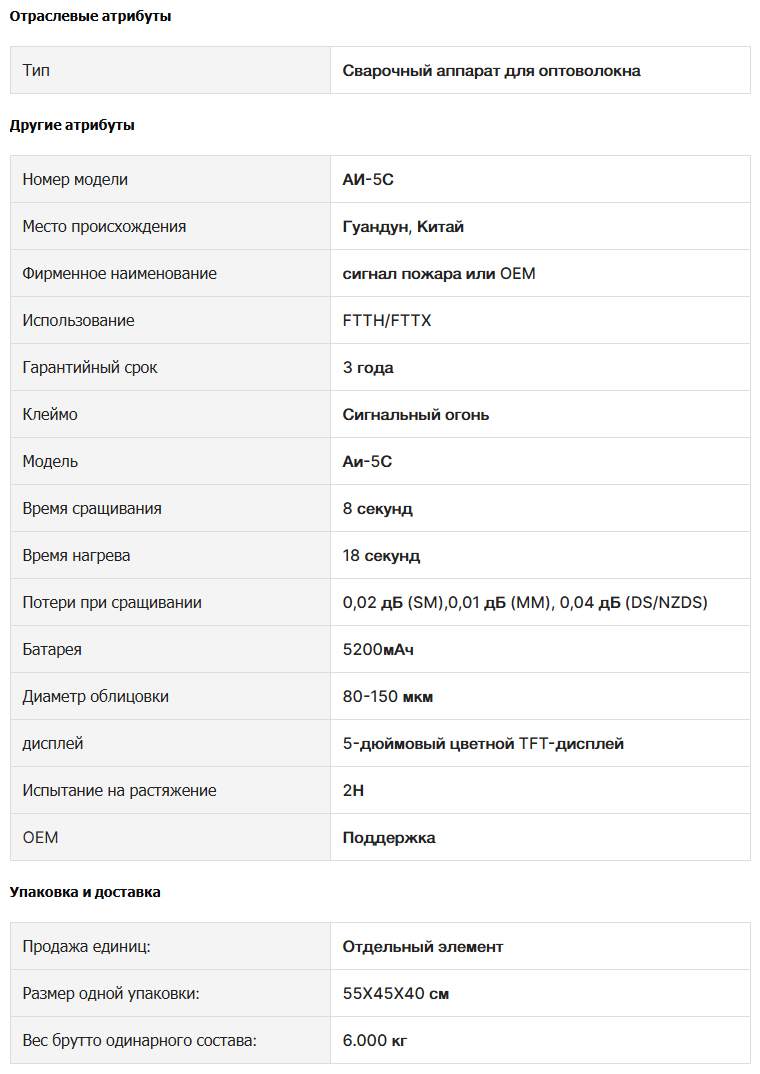Screen dimensions: 760x1074
Task: Select the 'Сварочный аппарат для оптоволокна' value
Action: click(x=492, y=71)
